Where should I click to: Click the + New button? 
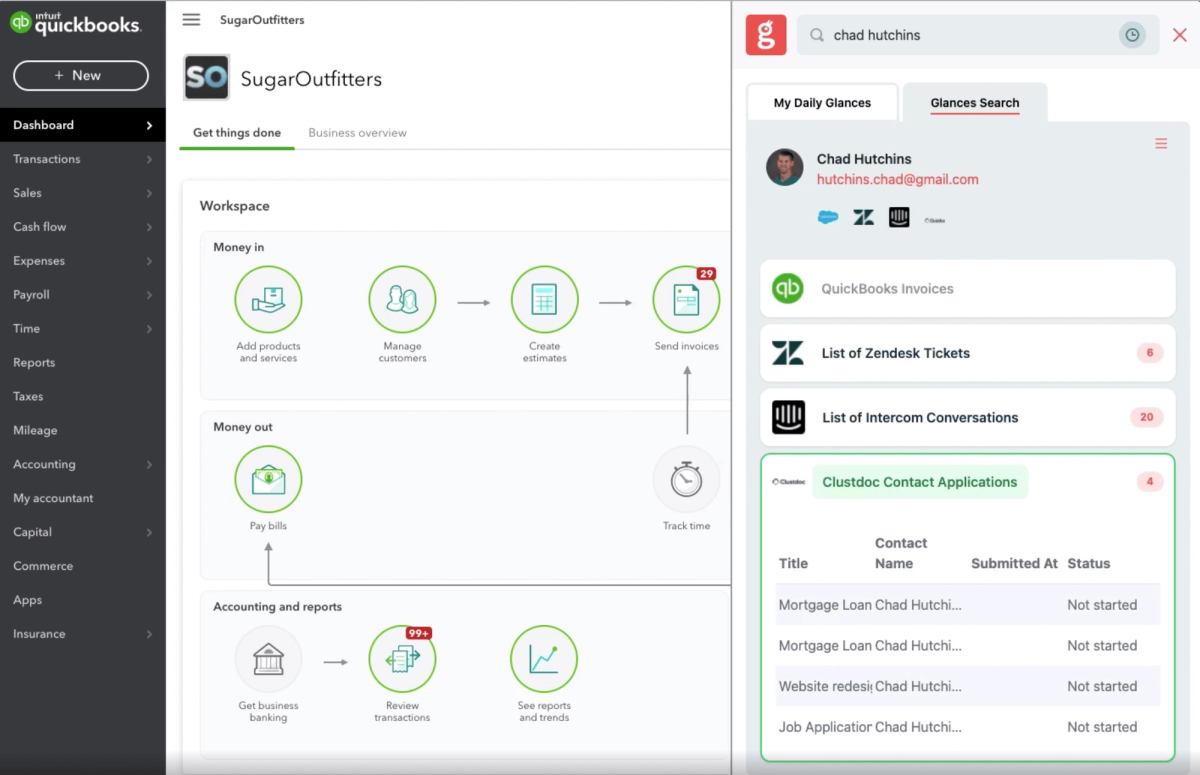click(x=81, y=75)
